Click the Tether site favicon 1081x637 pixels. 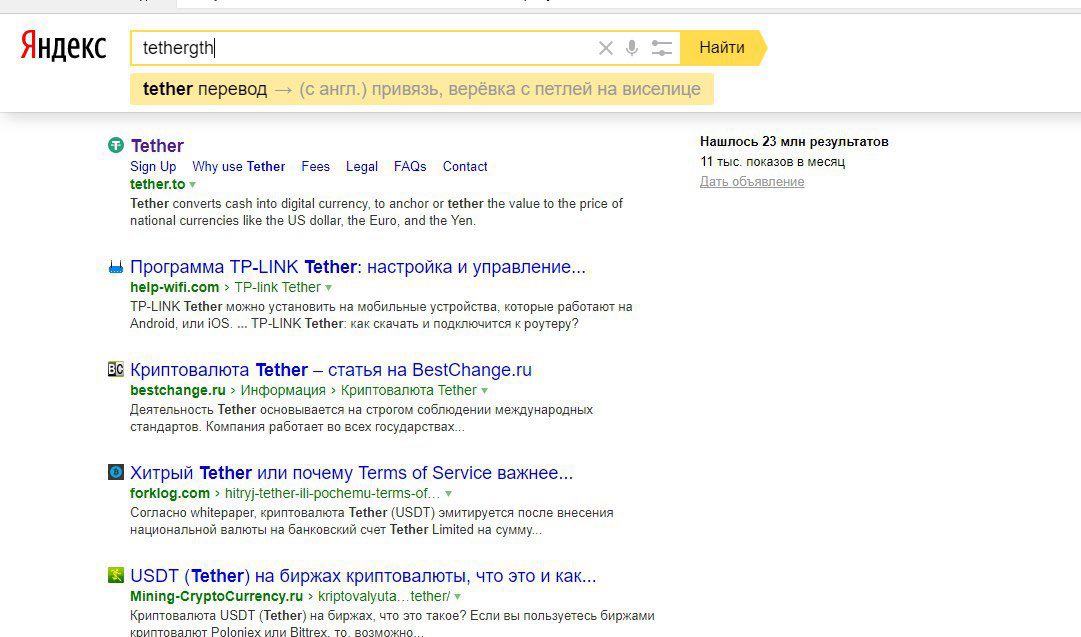click(116, 145)
